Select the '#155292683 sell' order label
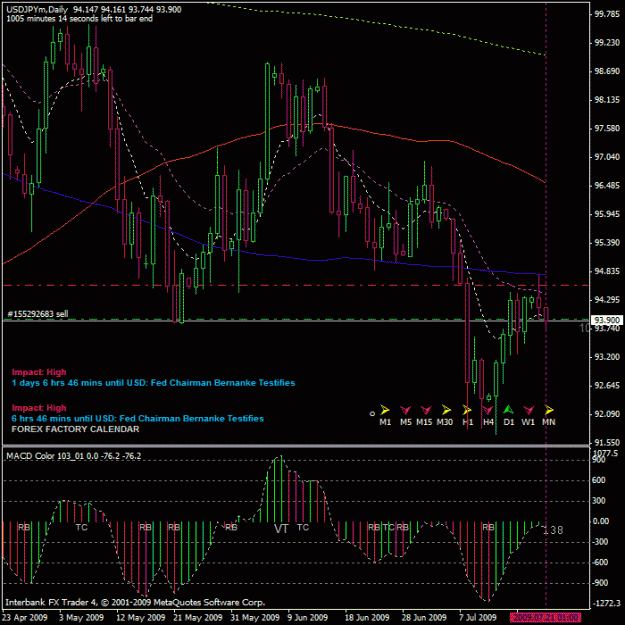This screenshot has width=625, height=625. [38, 314]
